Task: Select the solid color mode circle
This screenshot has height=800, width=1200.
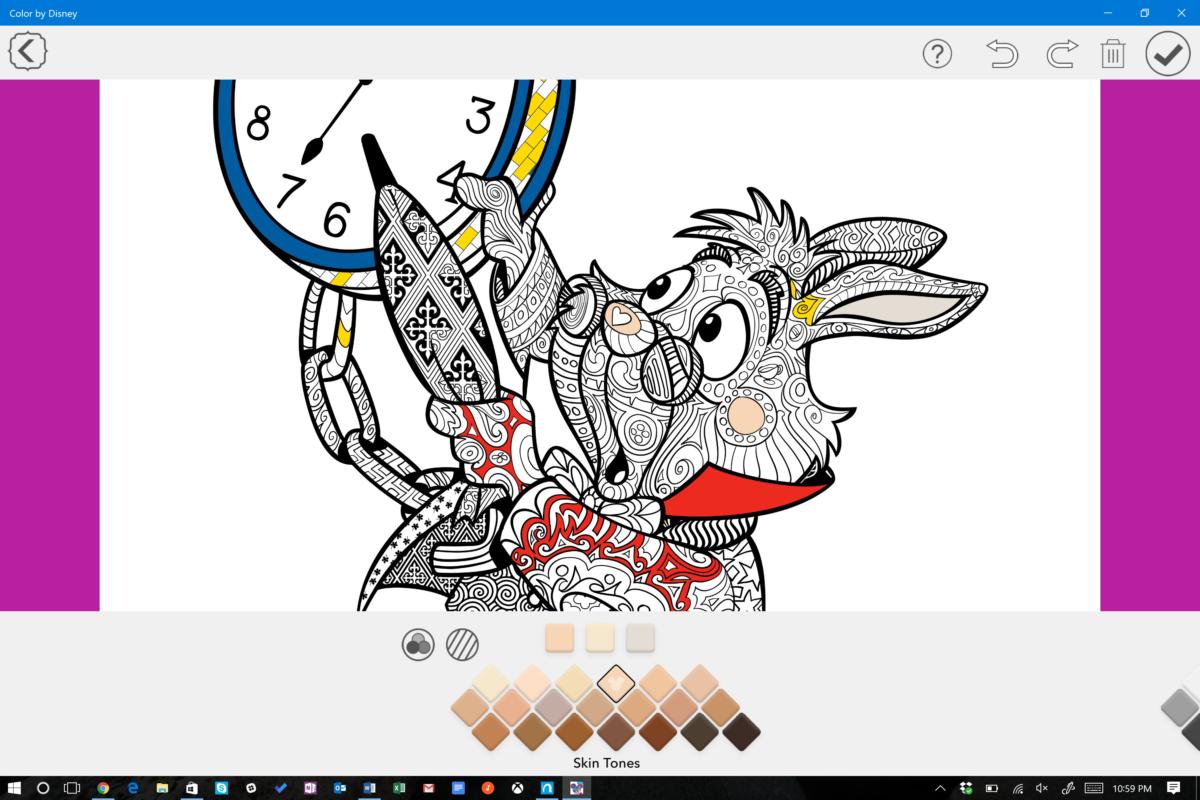Action: pos(418,644)
